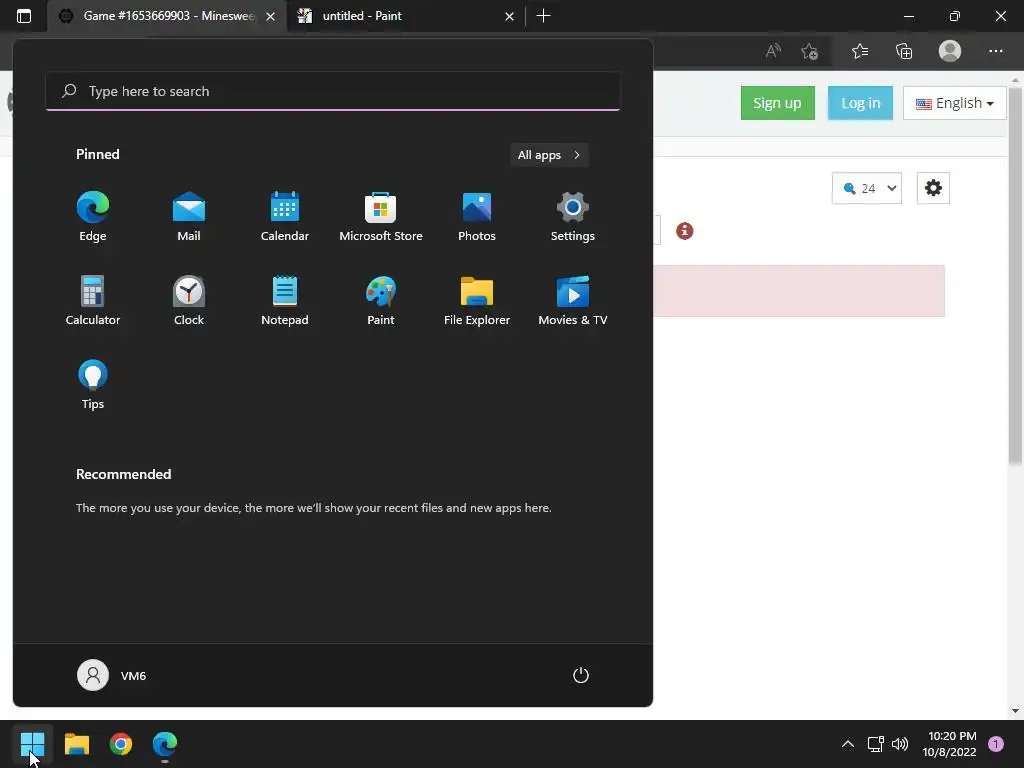Open the zoom level 24 dropdown
The width and height of the screenshot is (1024, 768).
point(867,189)
